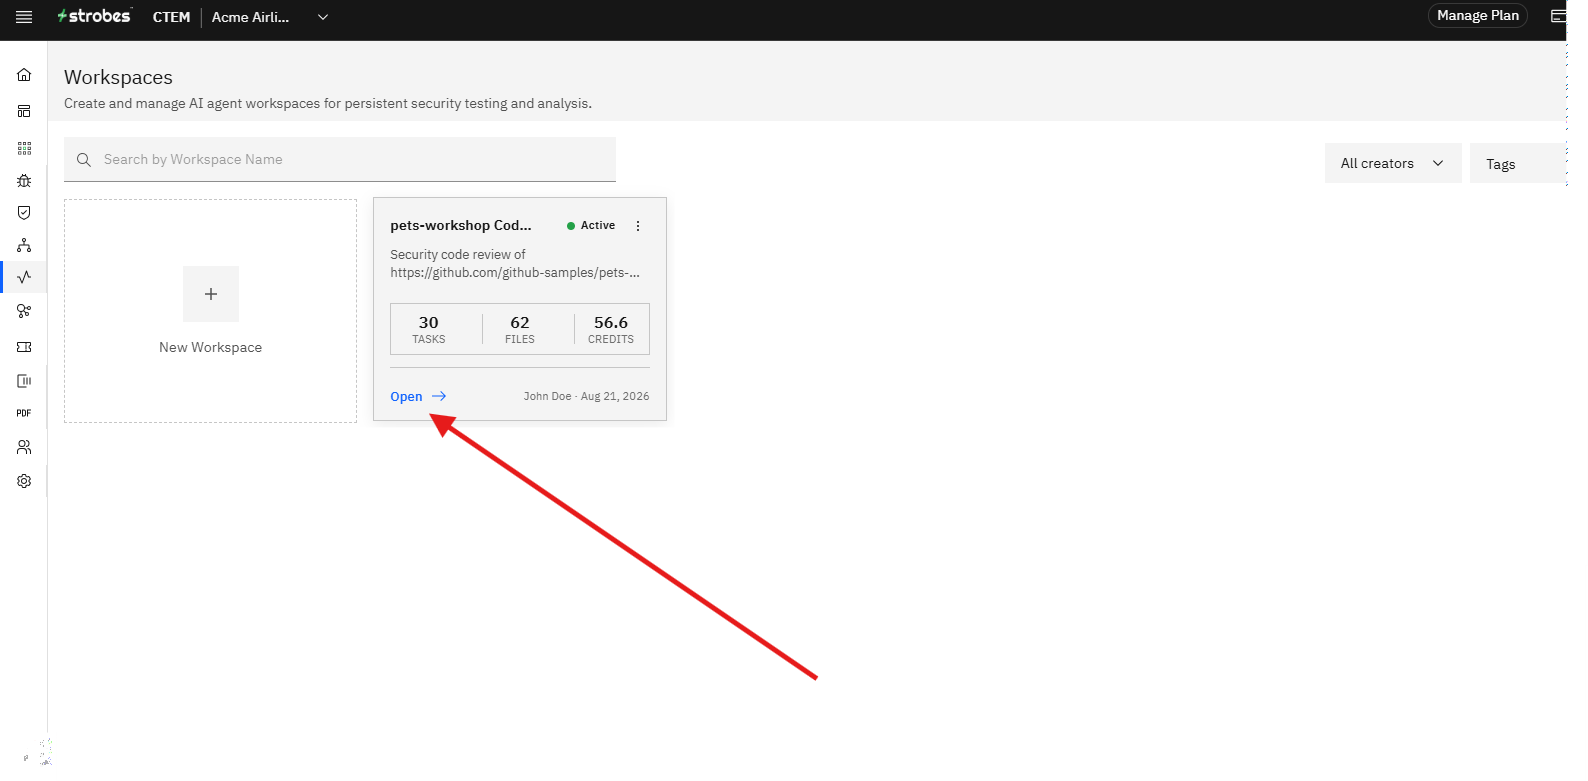This screenshot has height=781, width=1588.
Task: Open the hamburger menu in the top bar
Action: 24,17
